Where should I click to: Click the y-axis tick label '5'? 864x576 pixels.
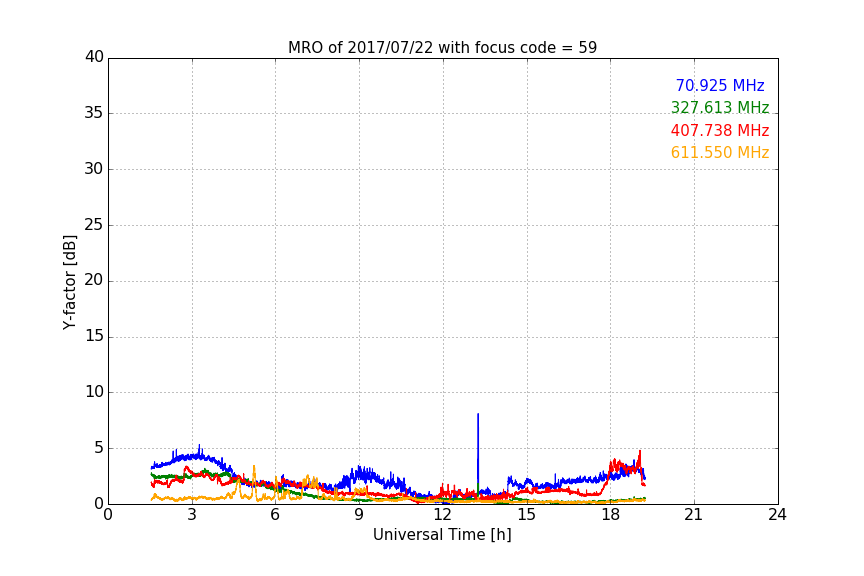(x=99, y=448)
